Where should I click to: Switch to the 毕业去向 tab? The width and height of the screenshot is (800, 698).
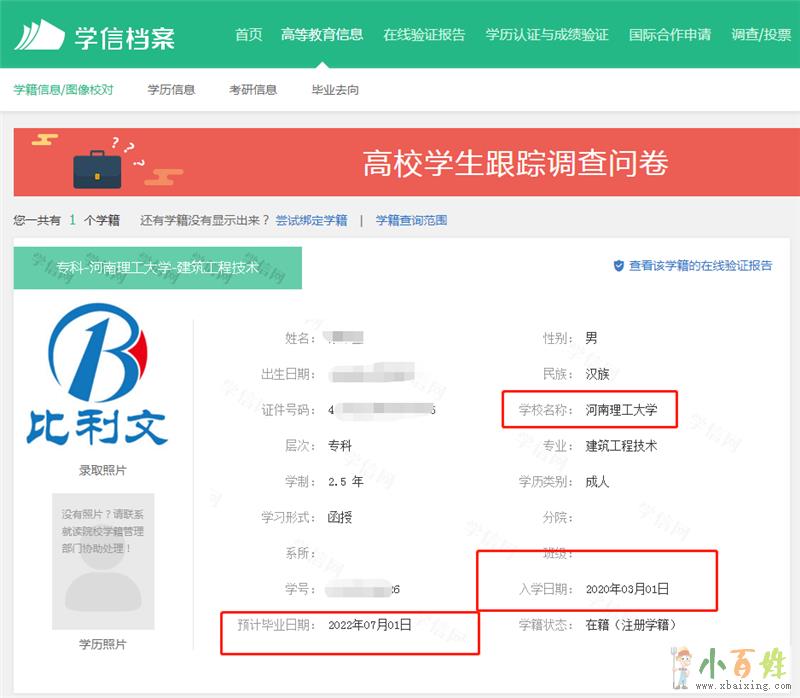coord(335,90)
